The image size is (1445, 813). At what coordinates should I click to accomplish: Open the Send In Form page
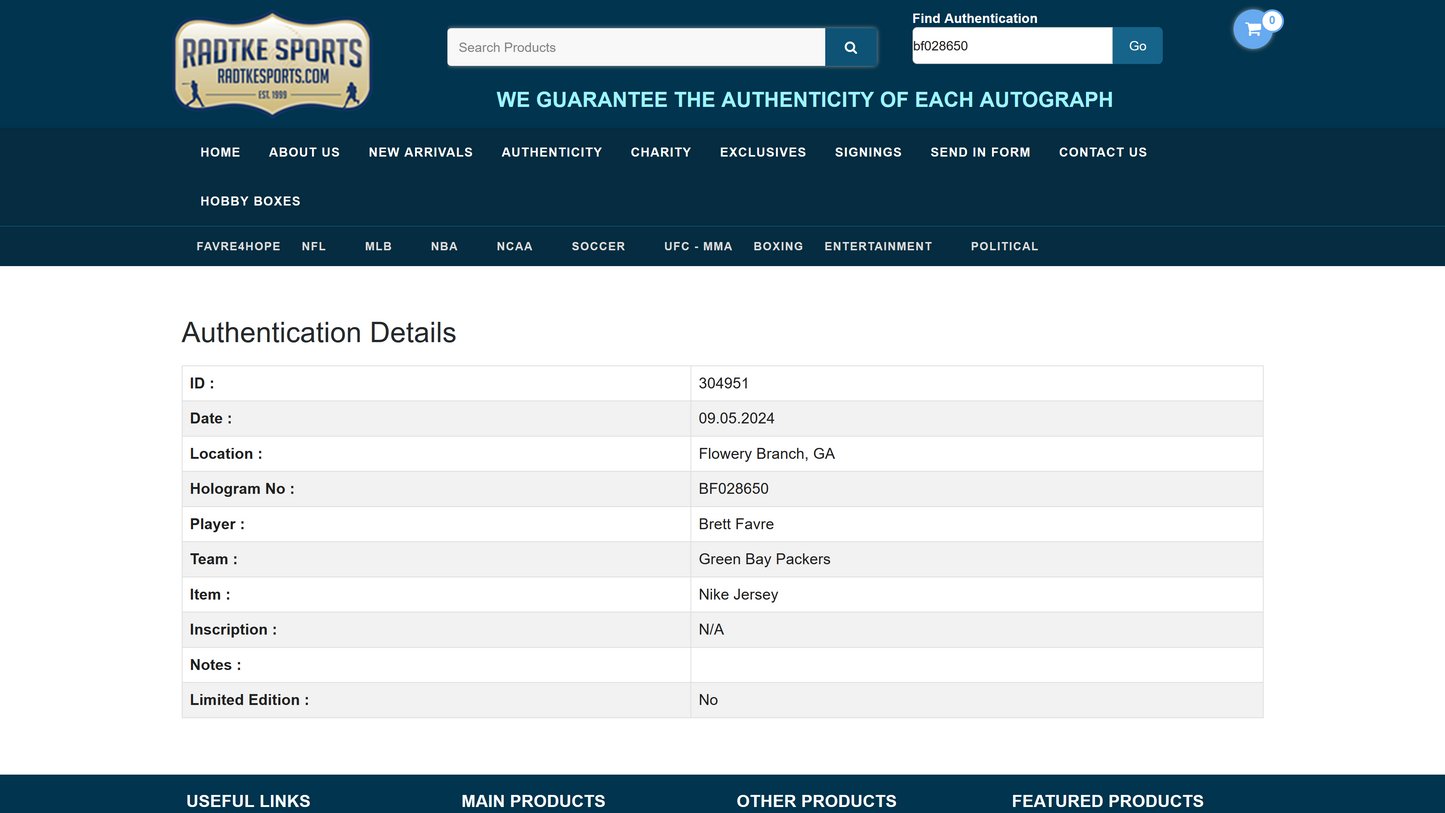[980, 152]
